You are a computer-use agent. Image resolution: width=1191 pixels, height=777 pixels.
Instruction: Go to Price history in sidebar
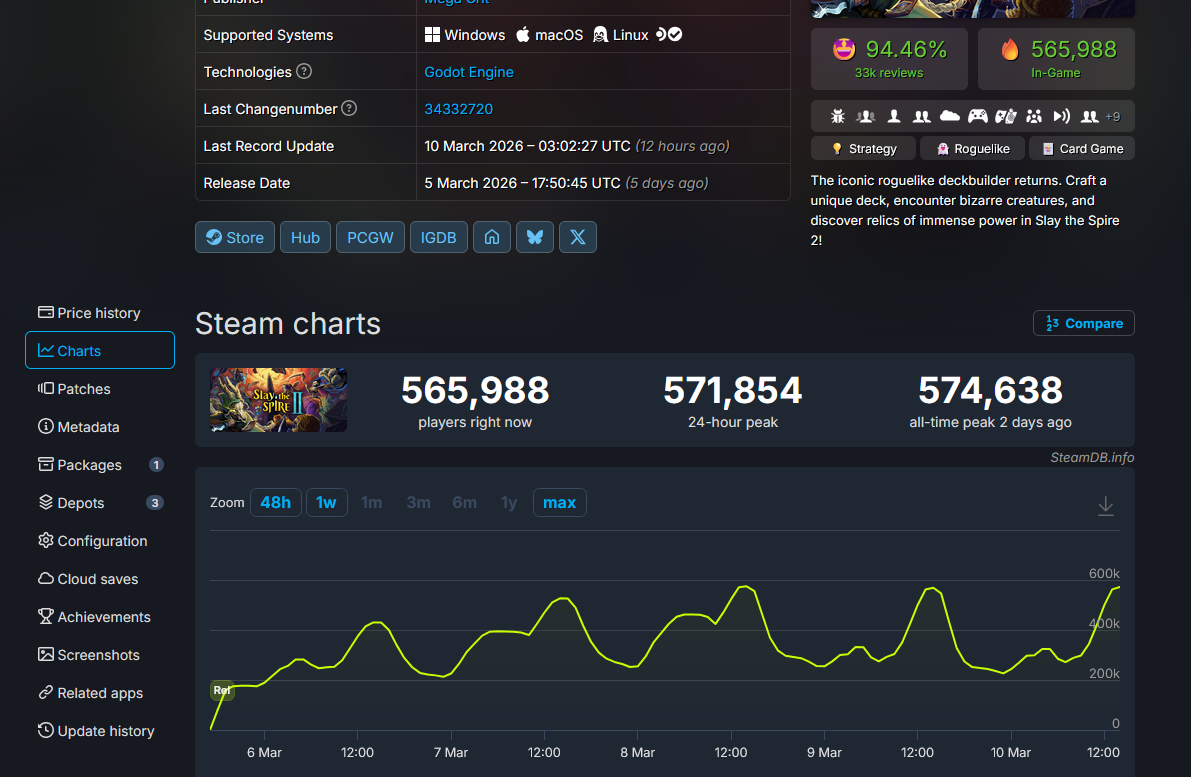(x=100, y=313)
